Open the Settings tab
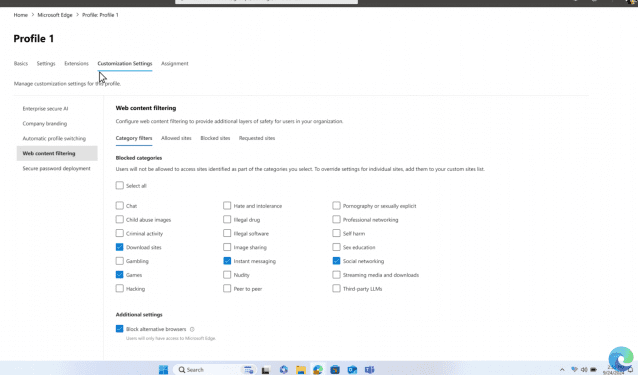Screen dimensions: 638x375 [x=46, y=63]
